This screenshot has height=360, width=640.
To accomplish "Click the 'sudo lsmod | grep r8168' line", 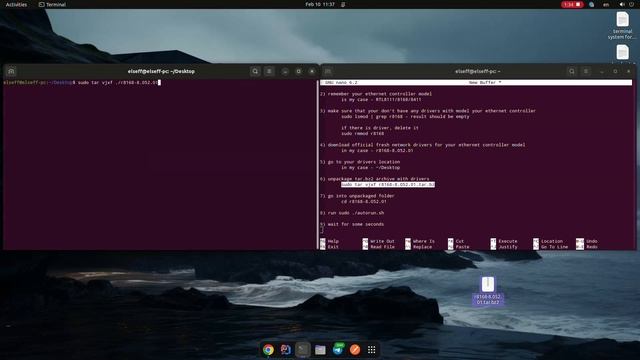I will (x=405, y=116).
